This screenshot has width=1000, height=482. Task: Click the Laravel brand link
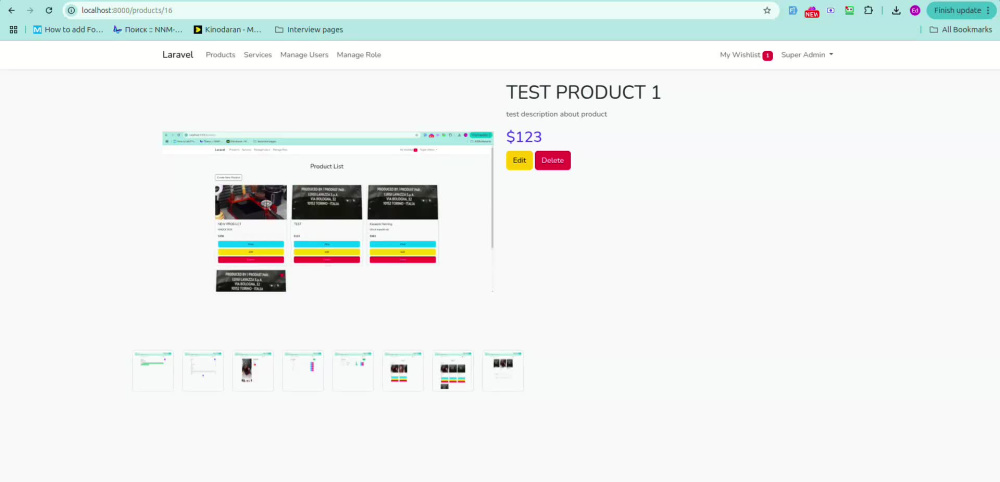(x=177, y=55)
